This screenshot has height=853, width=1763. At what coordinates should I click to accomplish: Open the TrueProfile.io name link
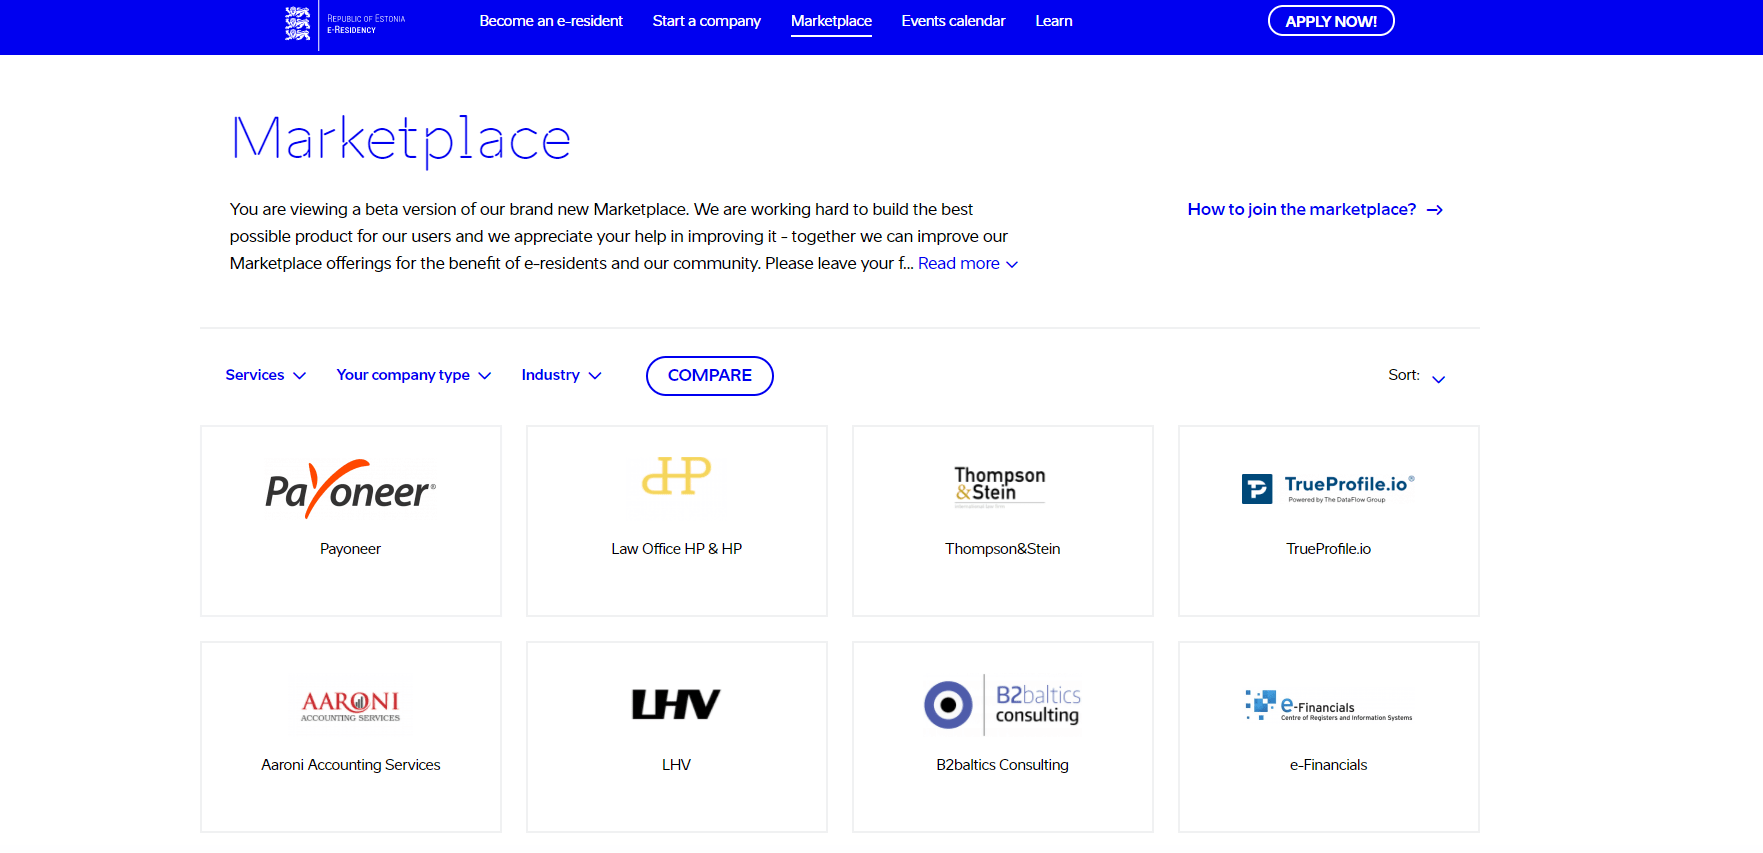click(1328, 549)
